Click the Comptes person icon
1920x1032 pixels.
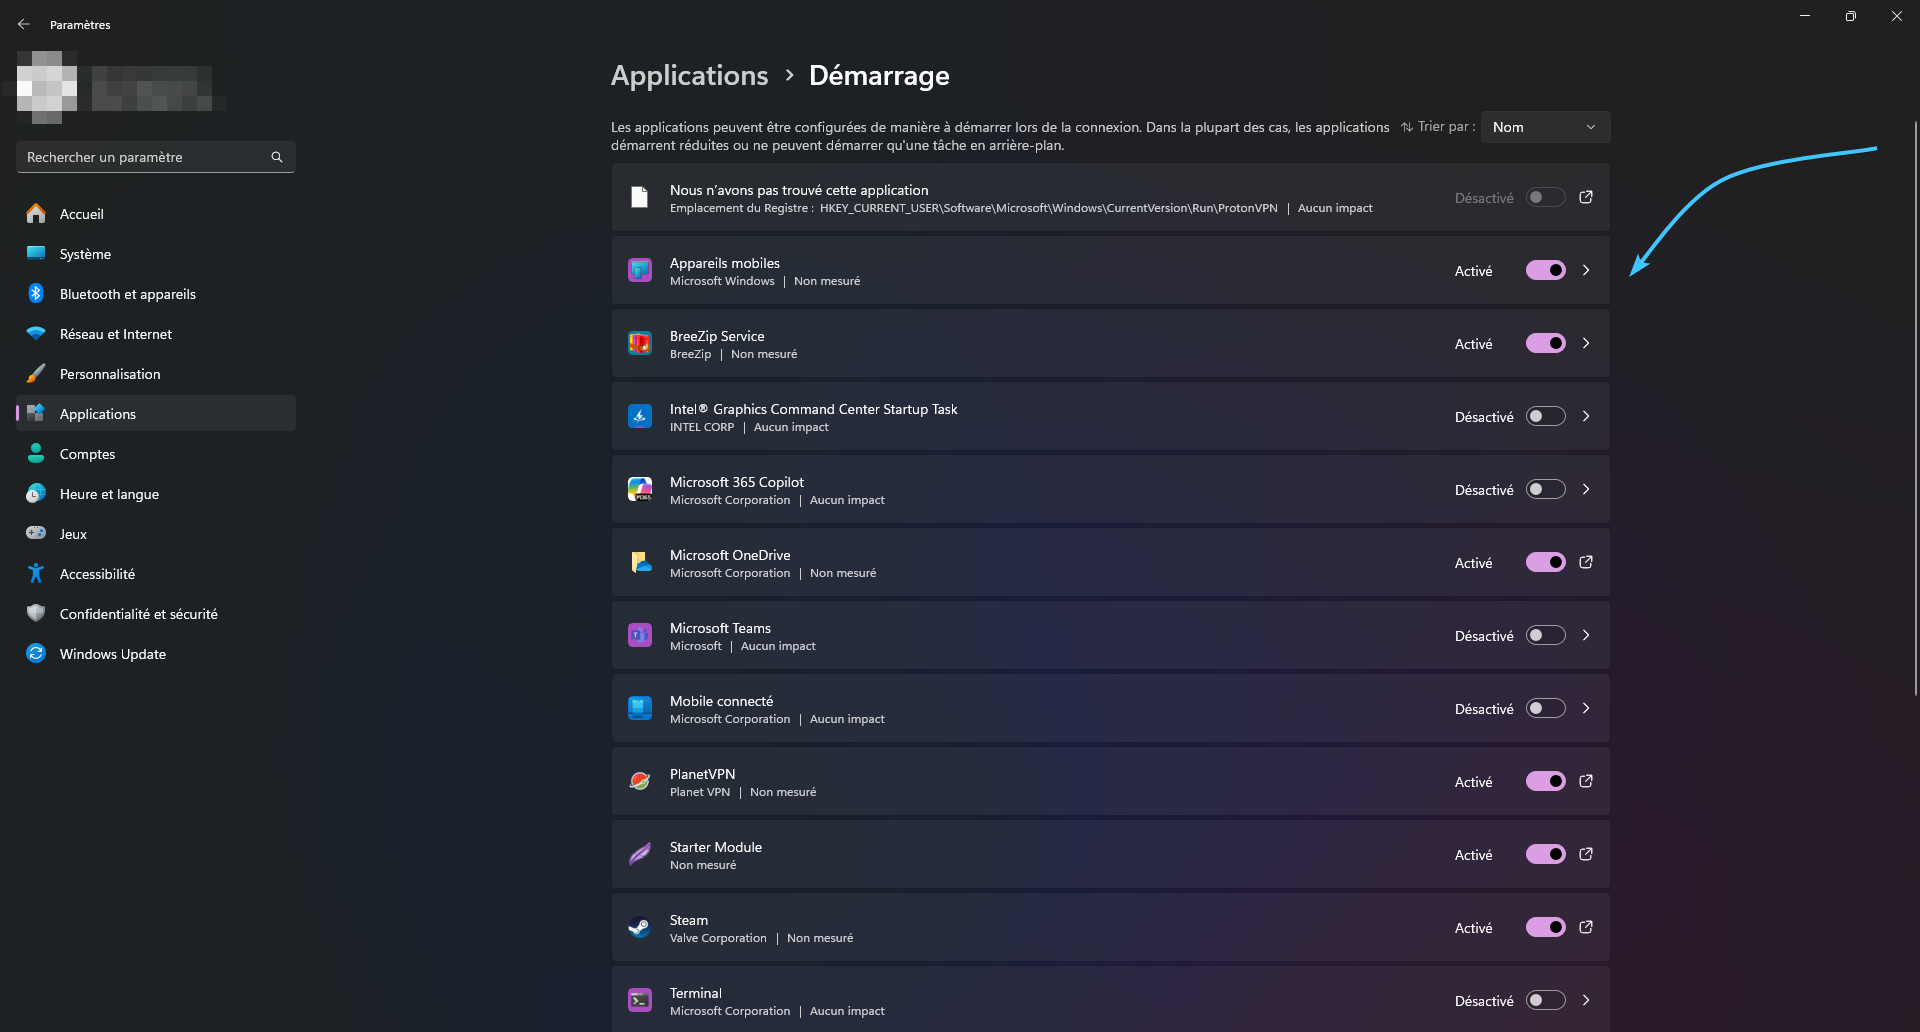click(36, 453)
